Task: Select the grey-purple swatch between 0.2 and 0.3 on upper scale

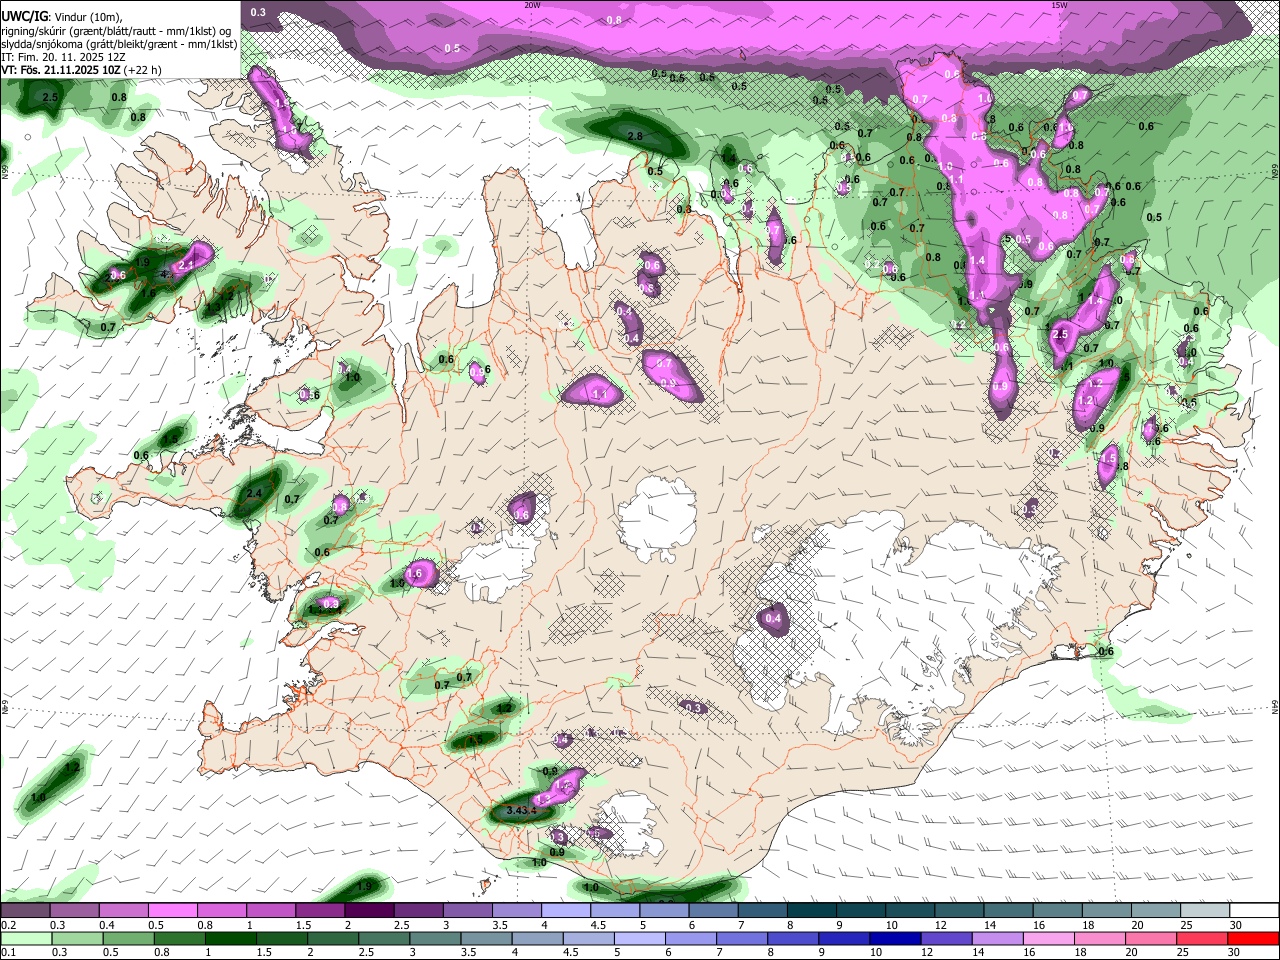Action: [x=26, y=911]
